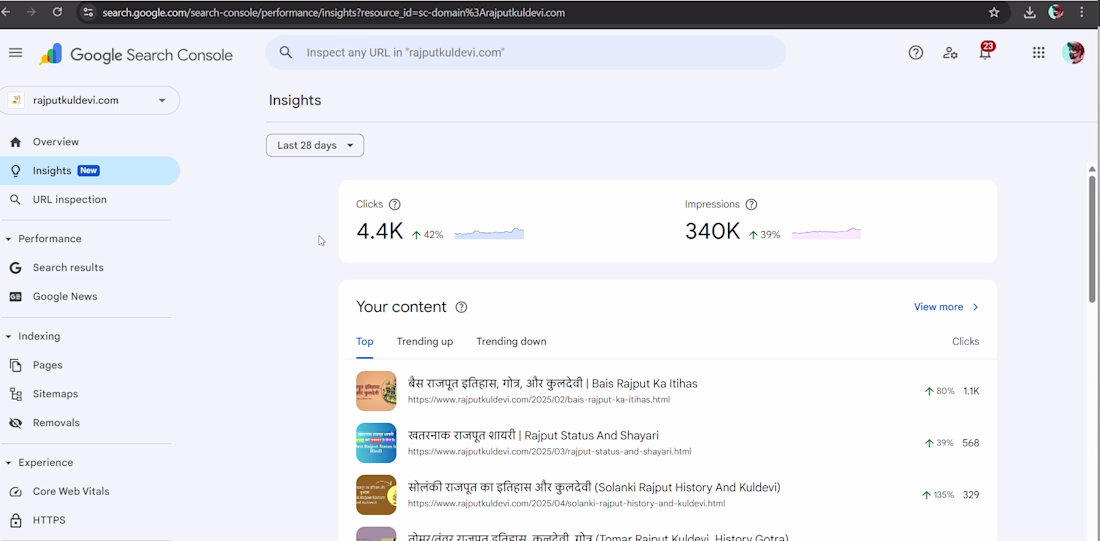The width and height of the screenshot is (1100, 541).
Task: Click the Google News icon
Action: click(x=15, y=296)
